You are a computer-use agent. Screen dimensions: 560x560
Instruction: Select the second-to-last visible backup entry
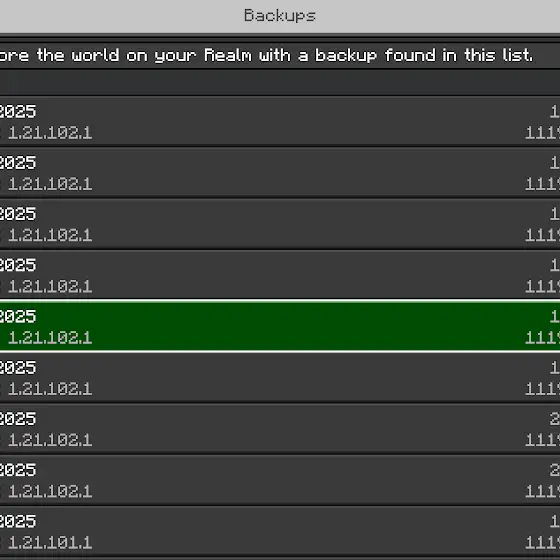(x=280, y=481)
